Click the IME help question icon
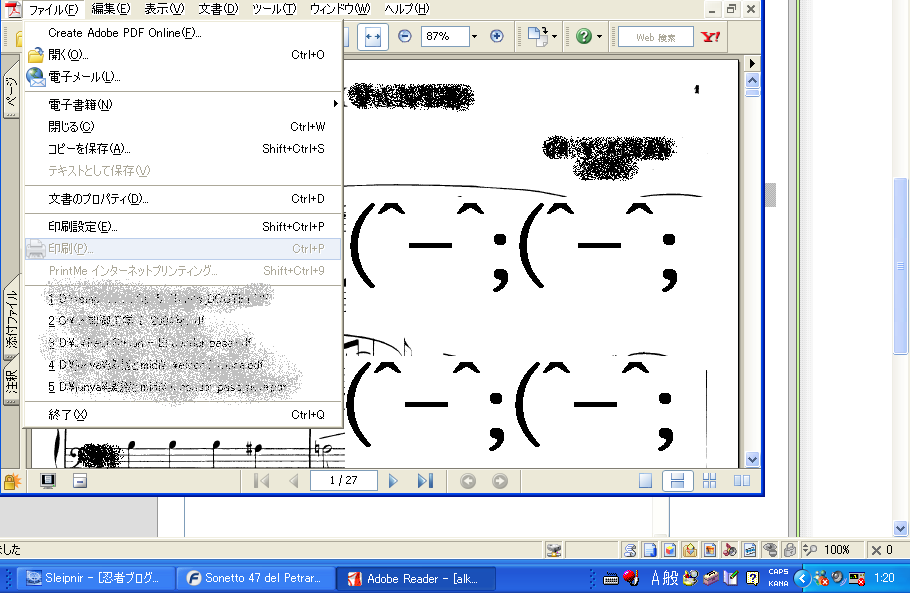The image size is (910, 593). (752, 578)
